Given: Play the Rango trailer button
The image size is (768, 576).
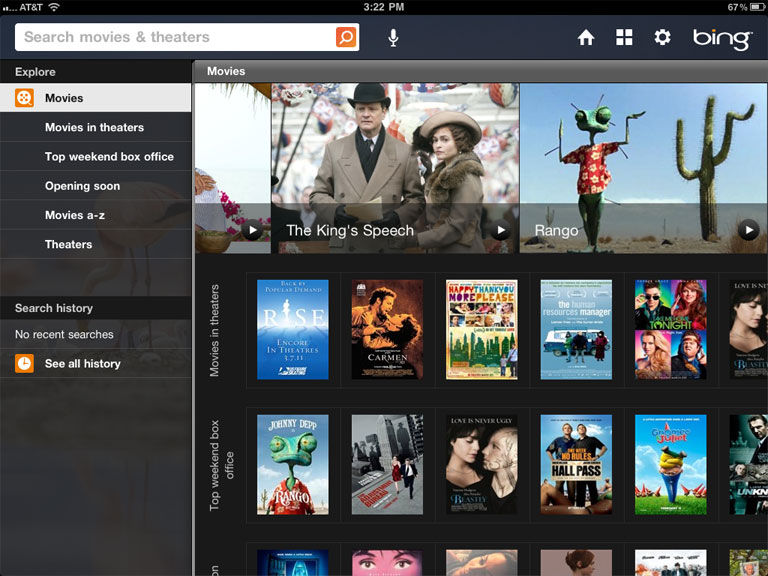Looking at the screenshot, I should [749, 230].
